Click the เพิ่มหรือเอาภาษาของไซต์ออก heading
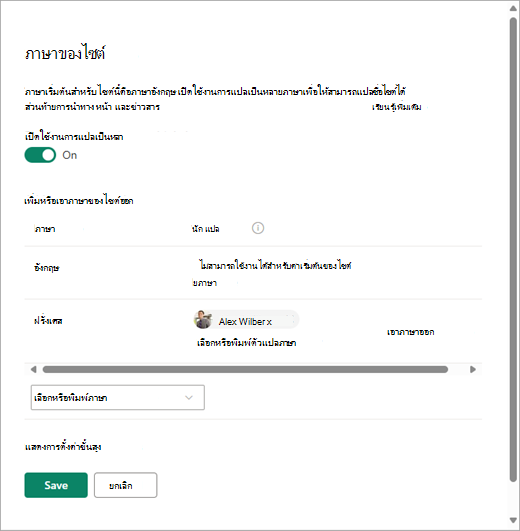The height and width of the screenshot is (531, 520). click(x=79, y=201)
